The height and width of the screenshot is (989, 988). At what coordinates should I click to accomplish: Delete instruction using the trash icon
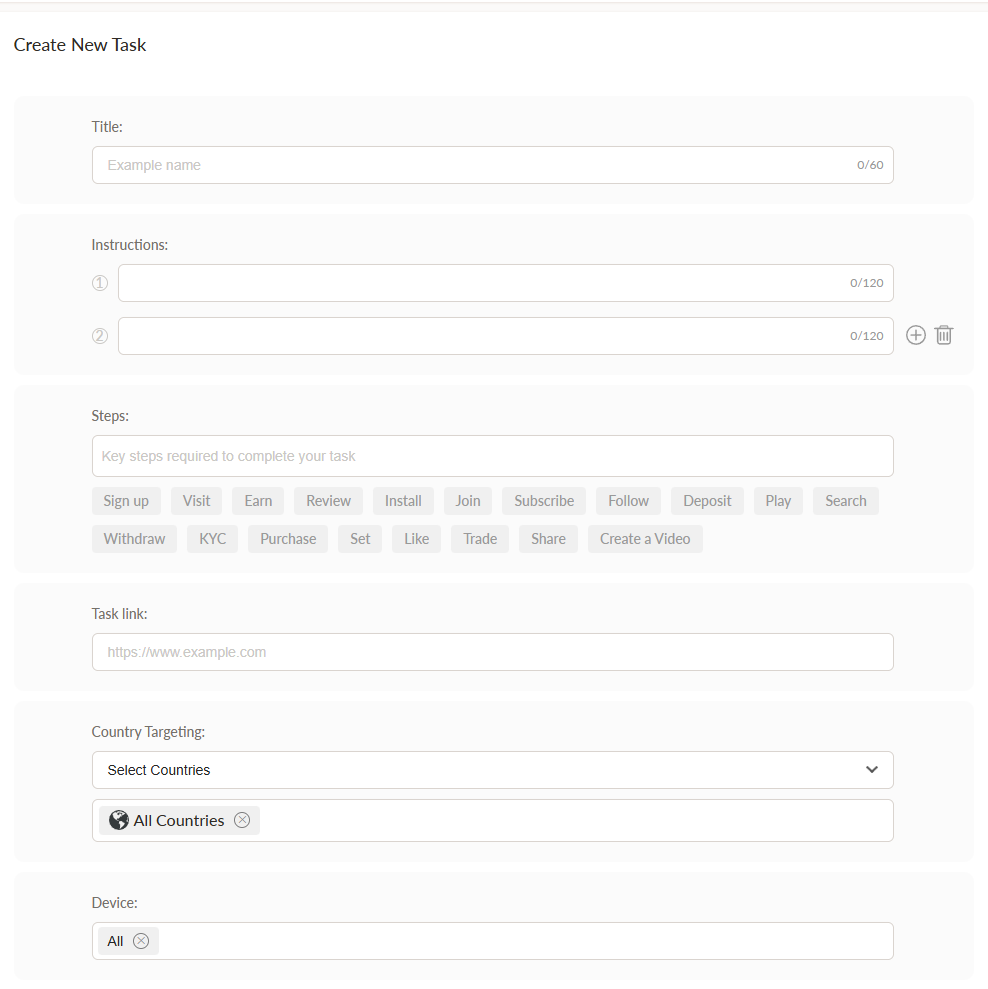coord(944,336)
